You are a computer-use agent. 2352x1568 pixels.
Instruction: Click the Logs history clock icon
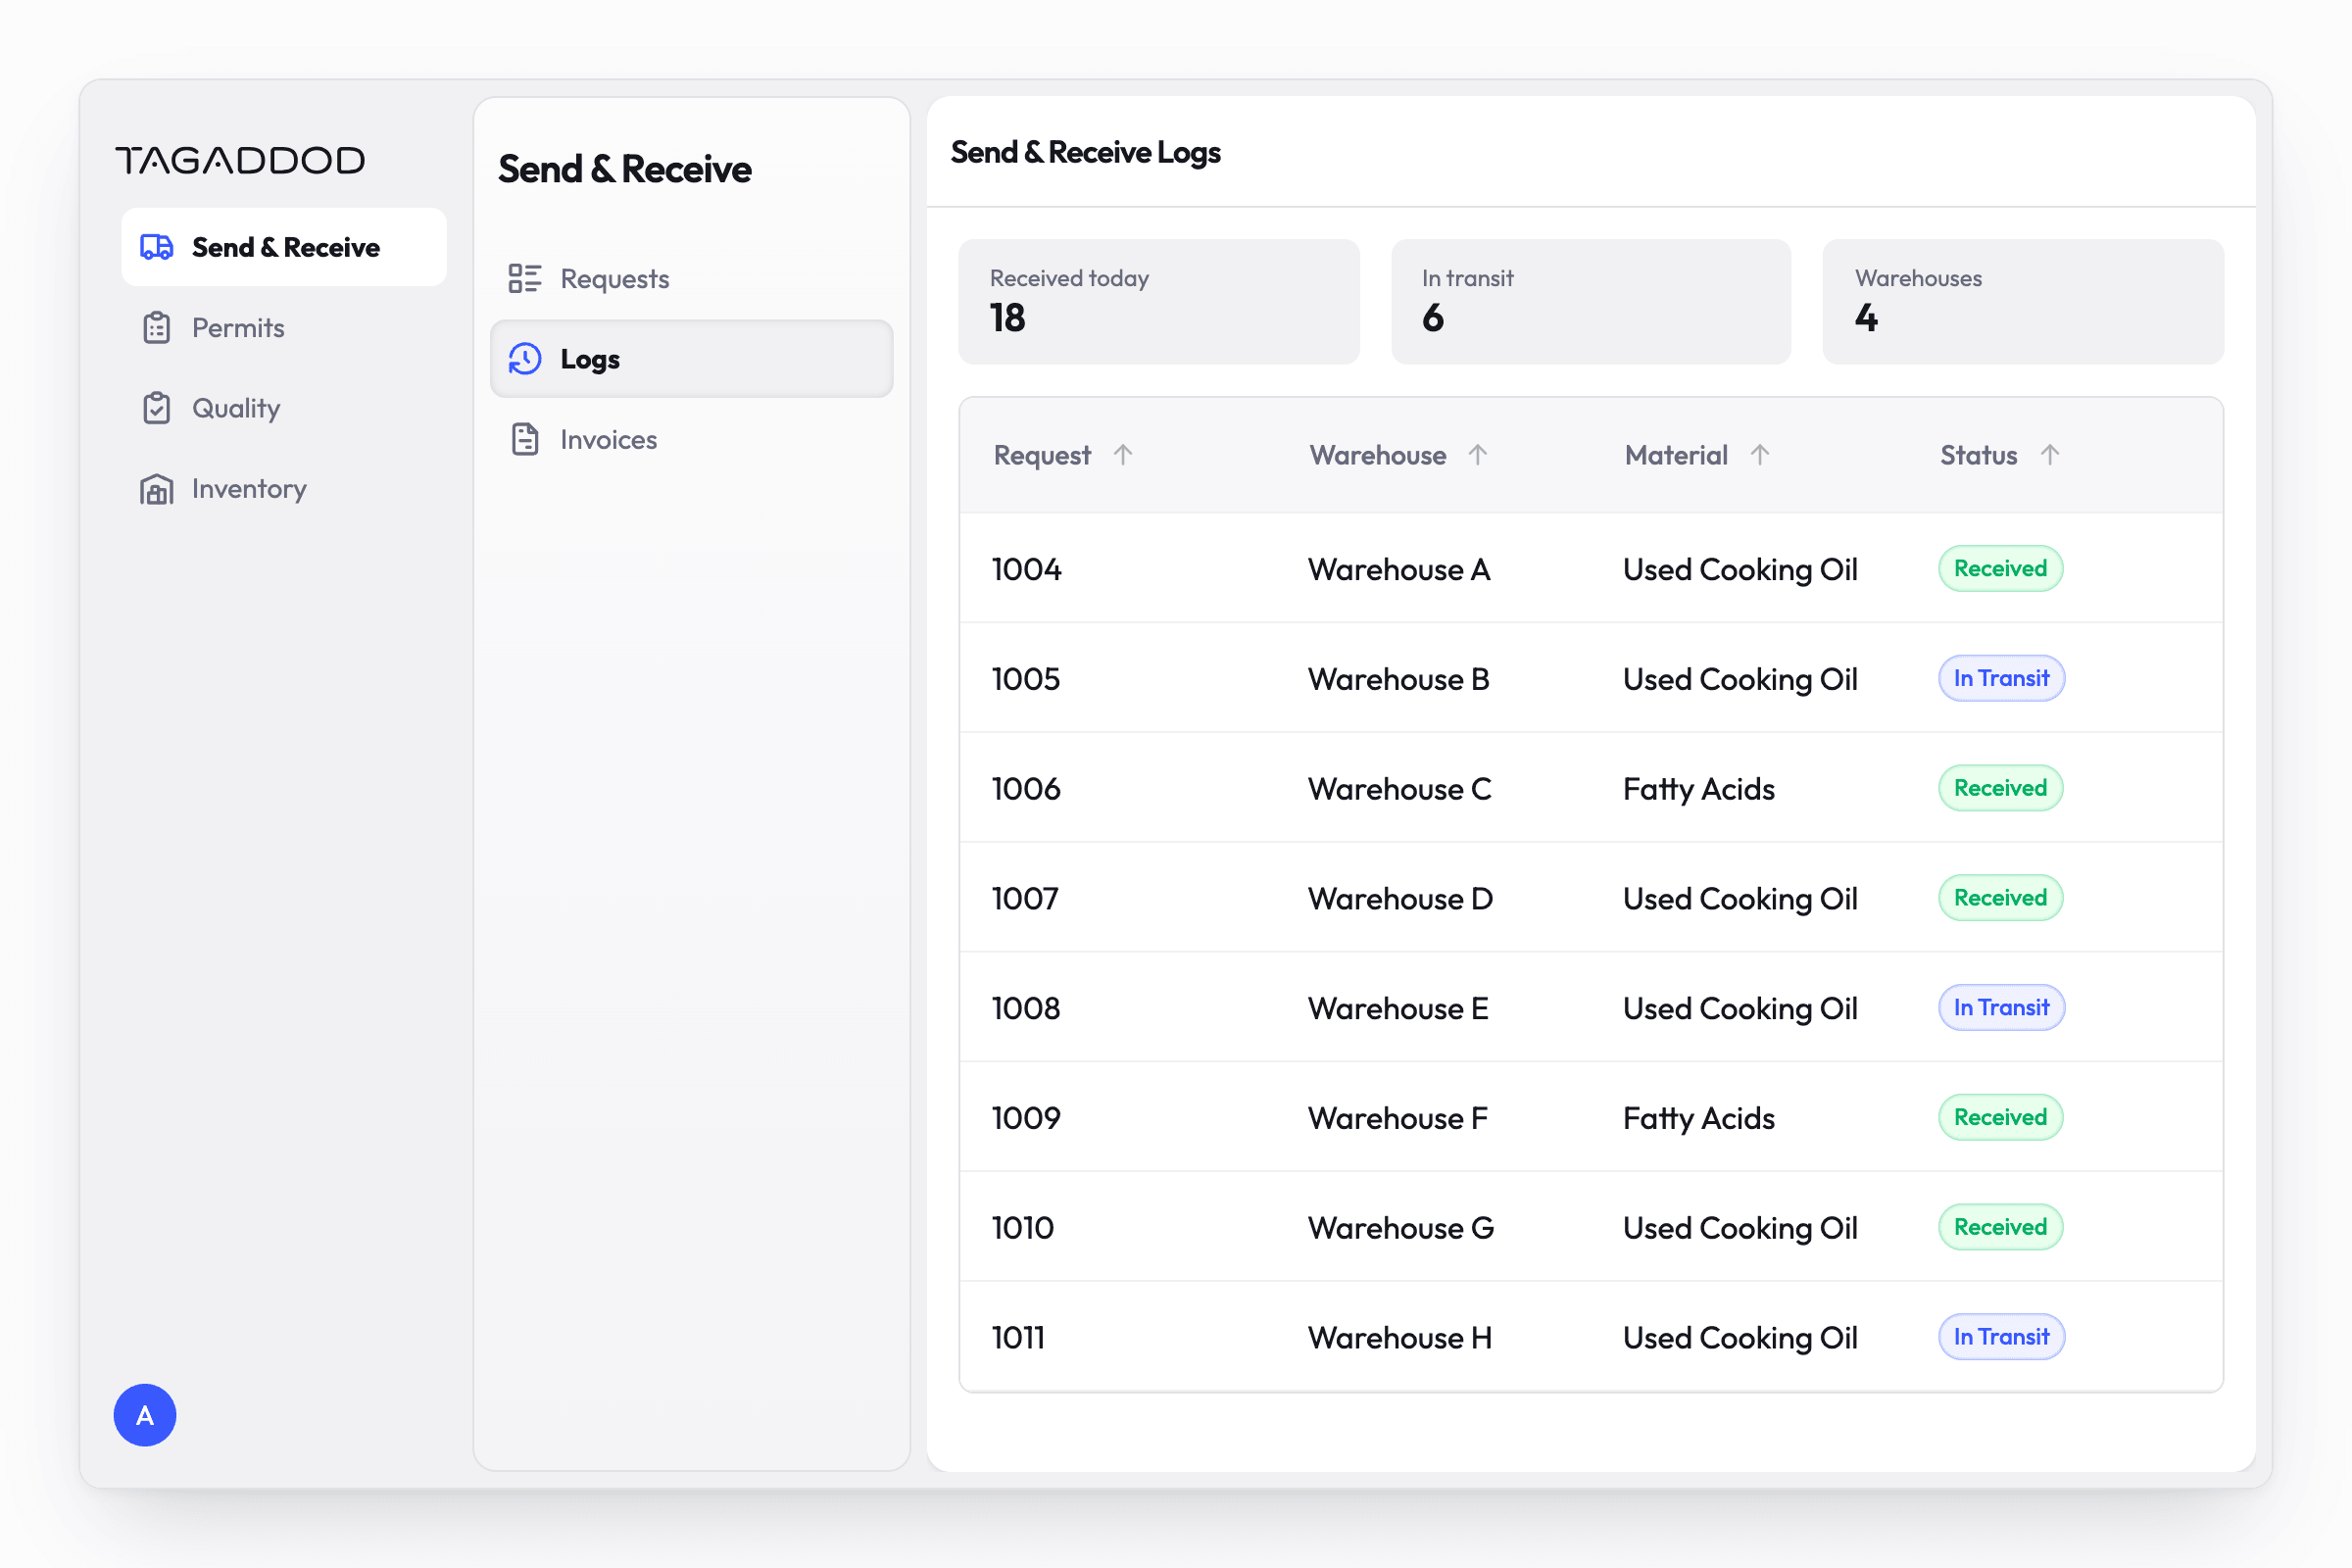point(525,359)
